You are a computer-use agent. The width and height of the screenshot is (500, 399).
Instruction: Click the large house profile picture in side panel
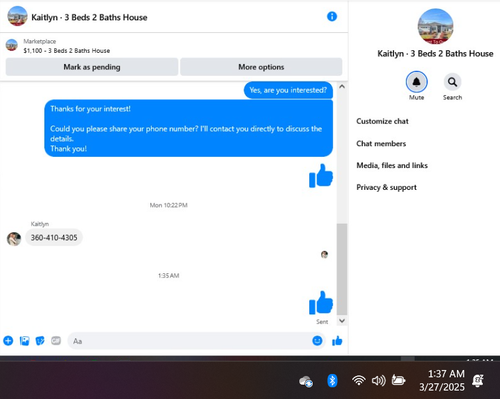click(435, 26)
